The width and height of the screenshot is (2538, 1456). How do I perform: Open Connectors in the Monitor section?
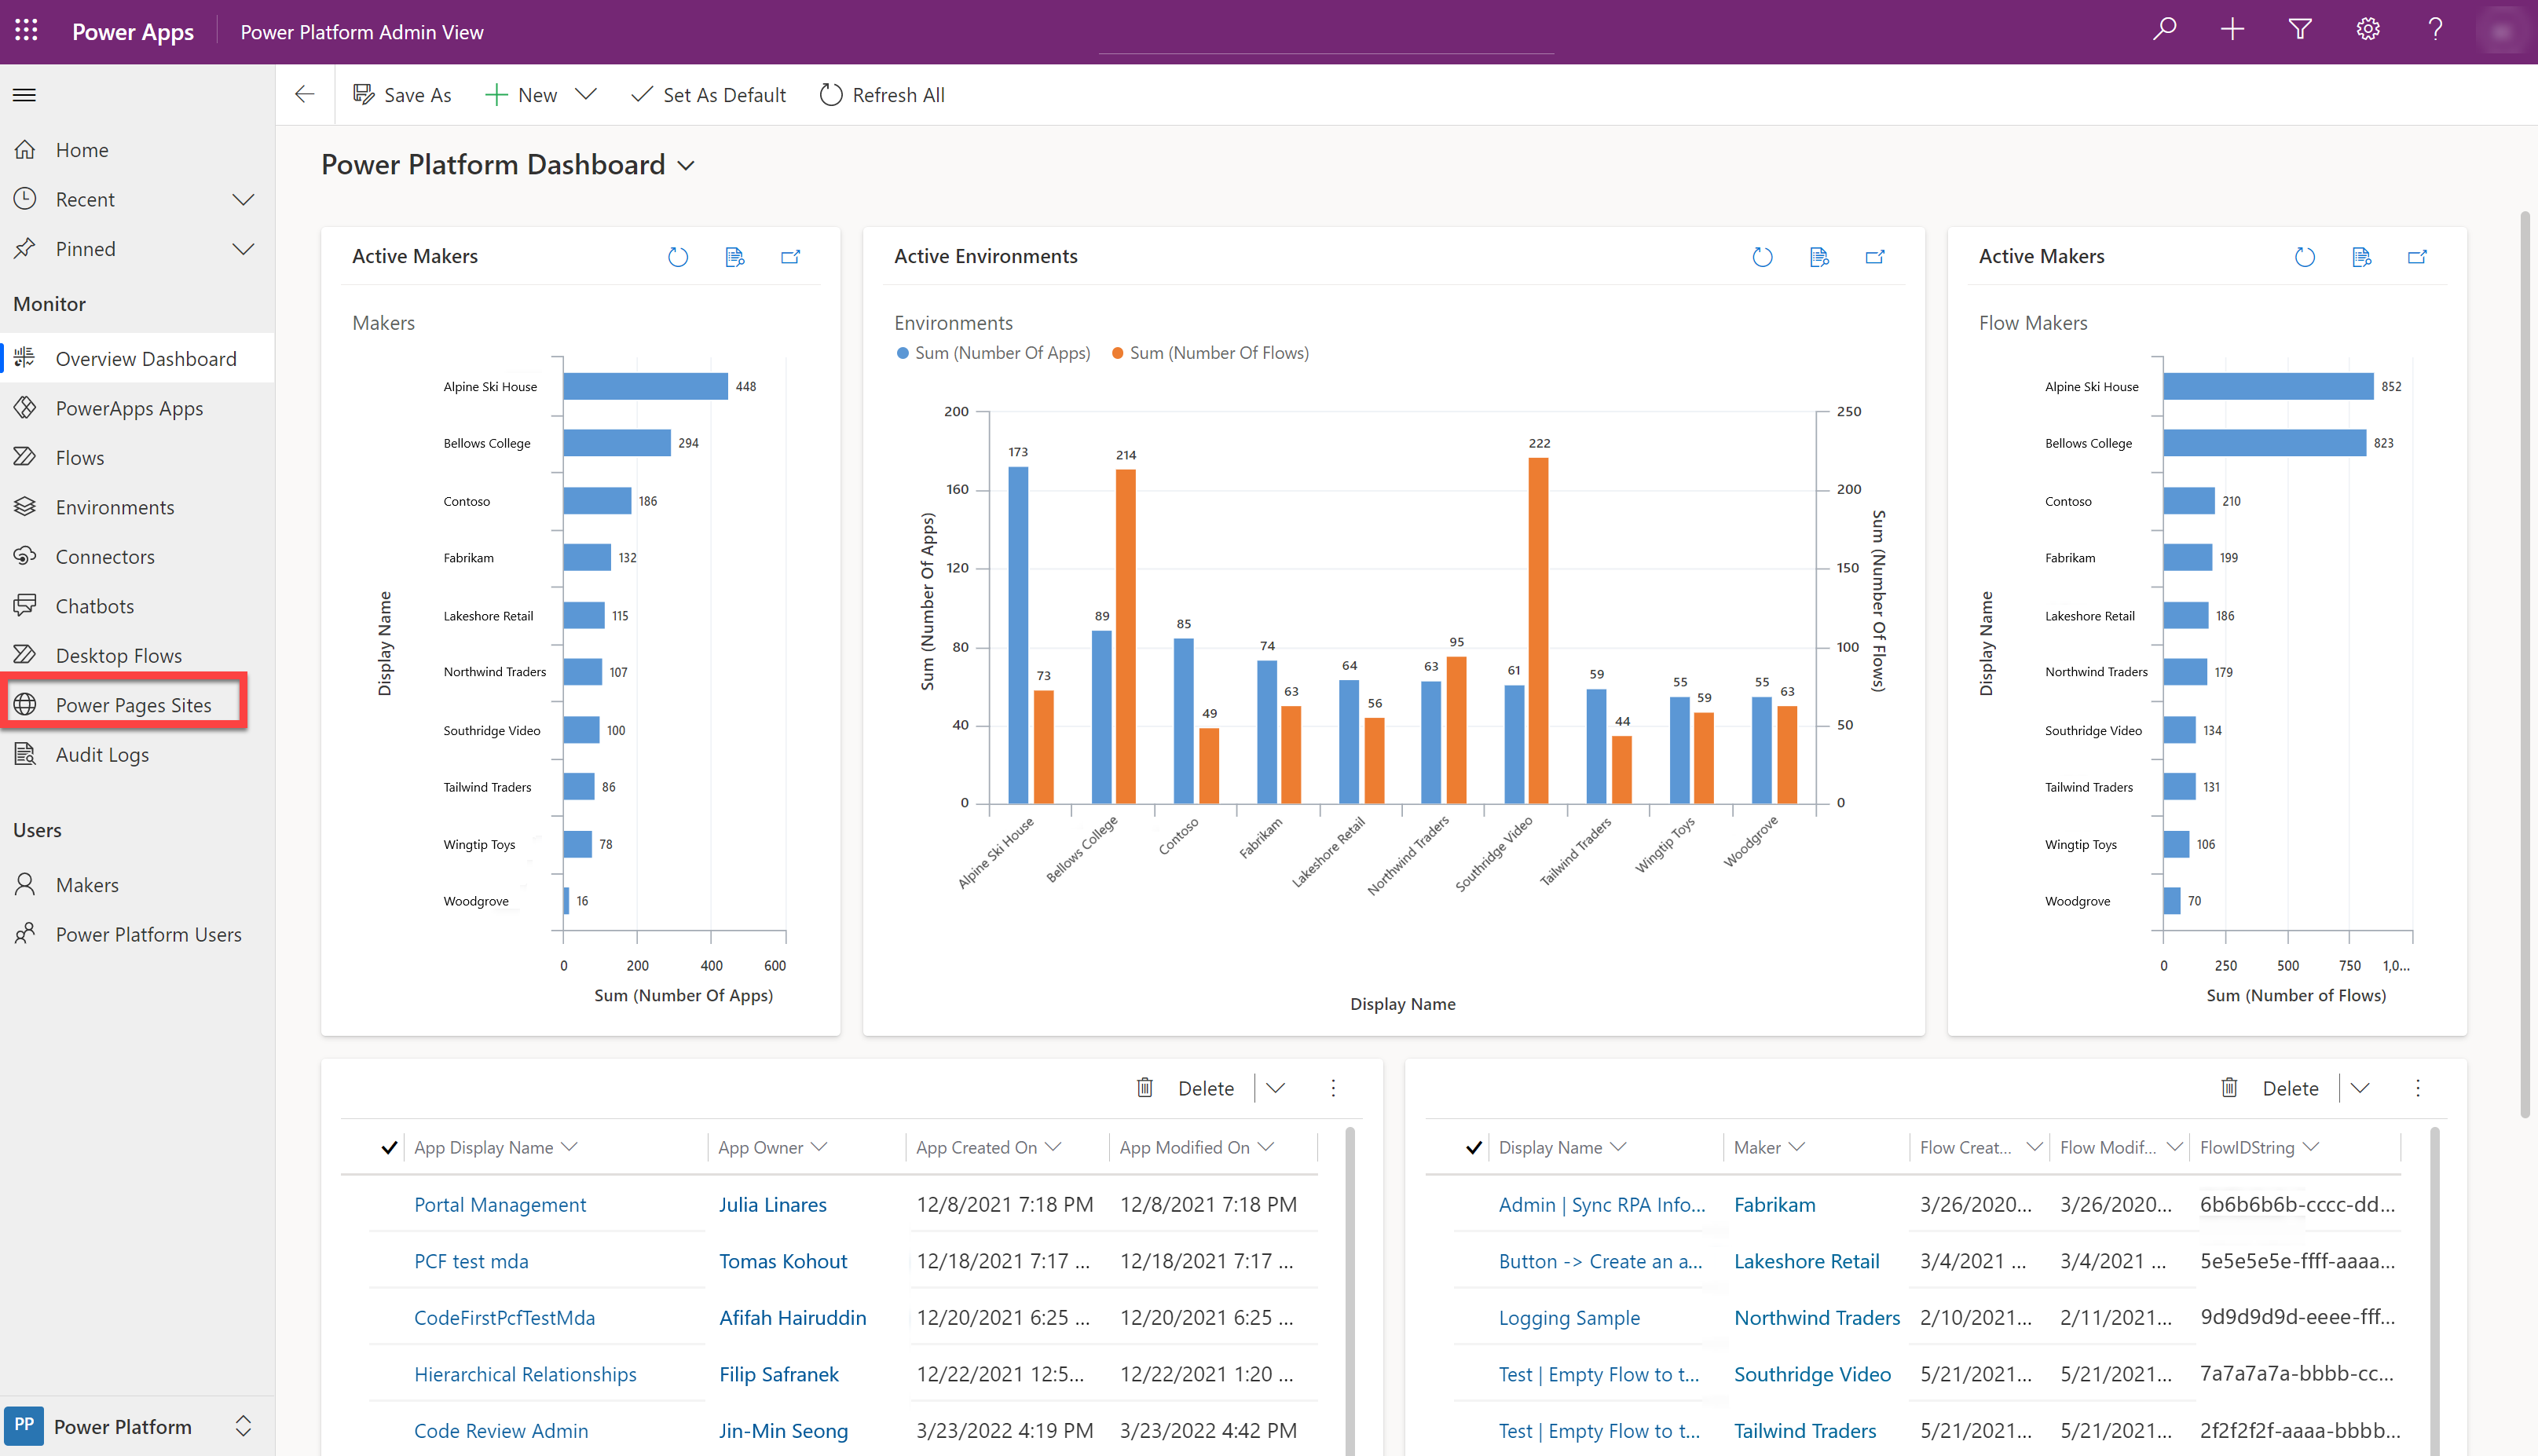pyautogui.click(x=106, y=554)
